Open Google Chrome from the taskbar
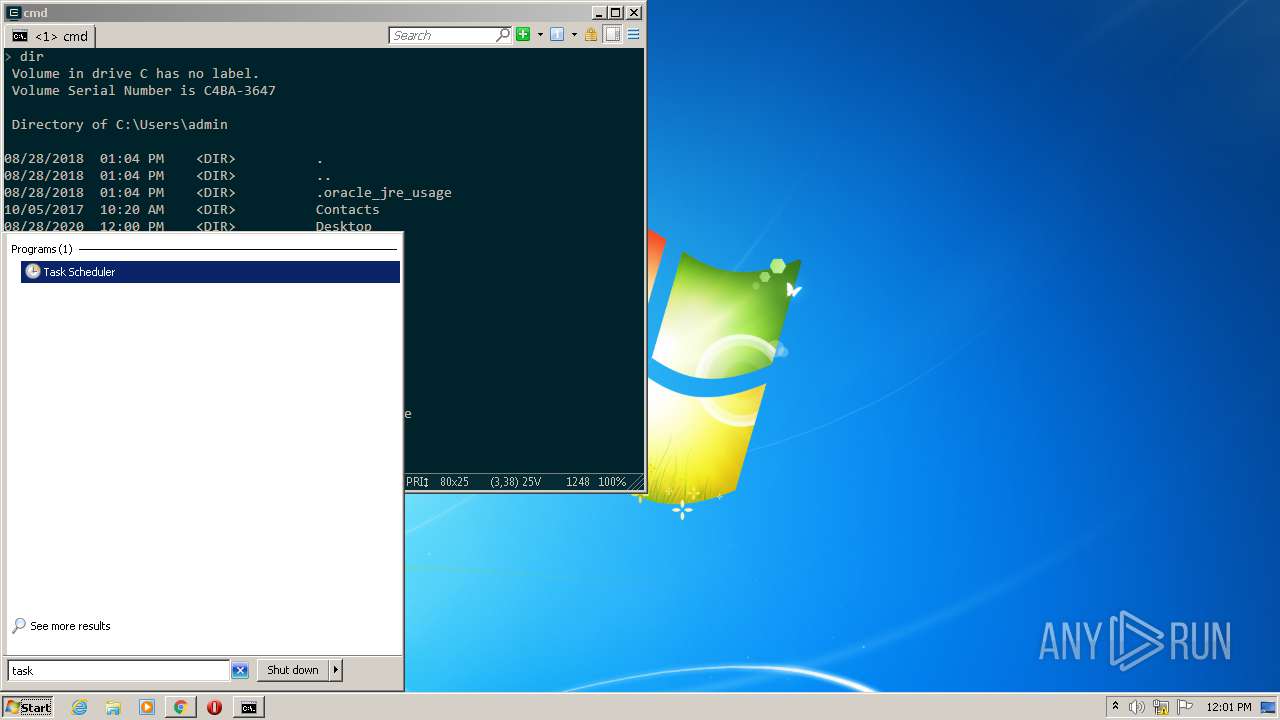This screenshot has height=720, width=1280. (180, 707)
